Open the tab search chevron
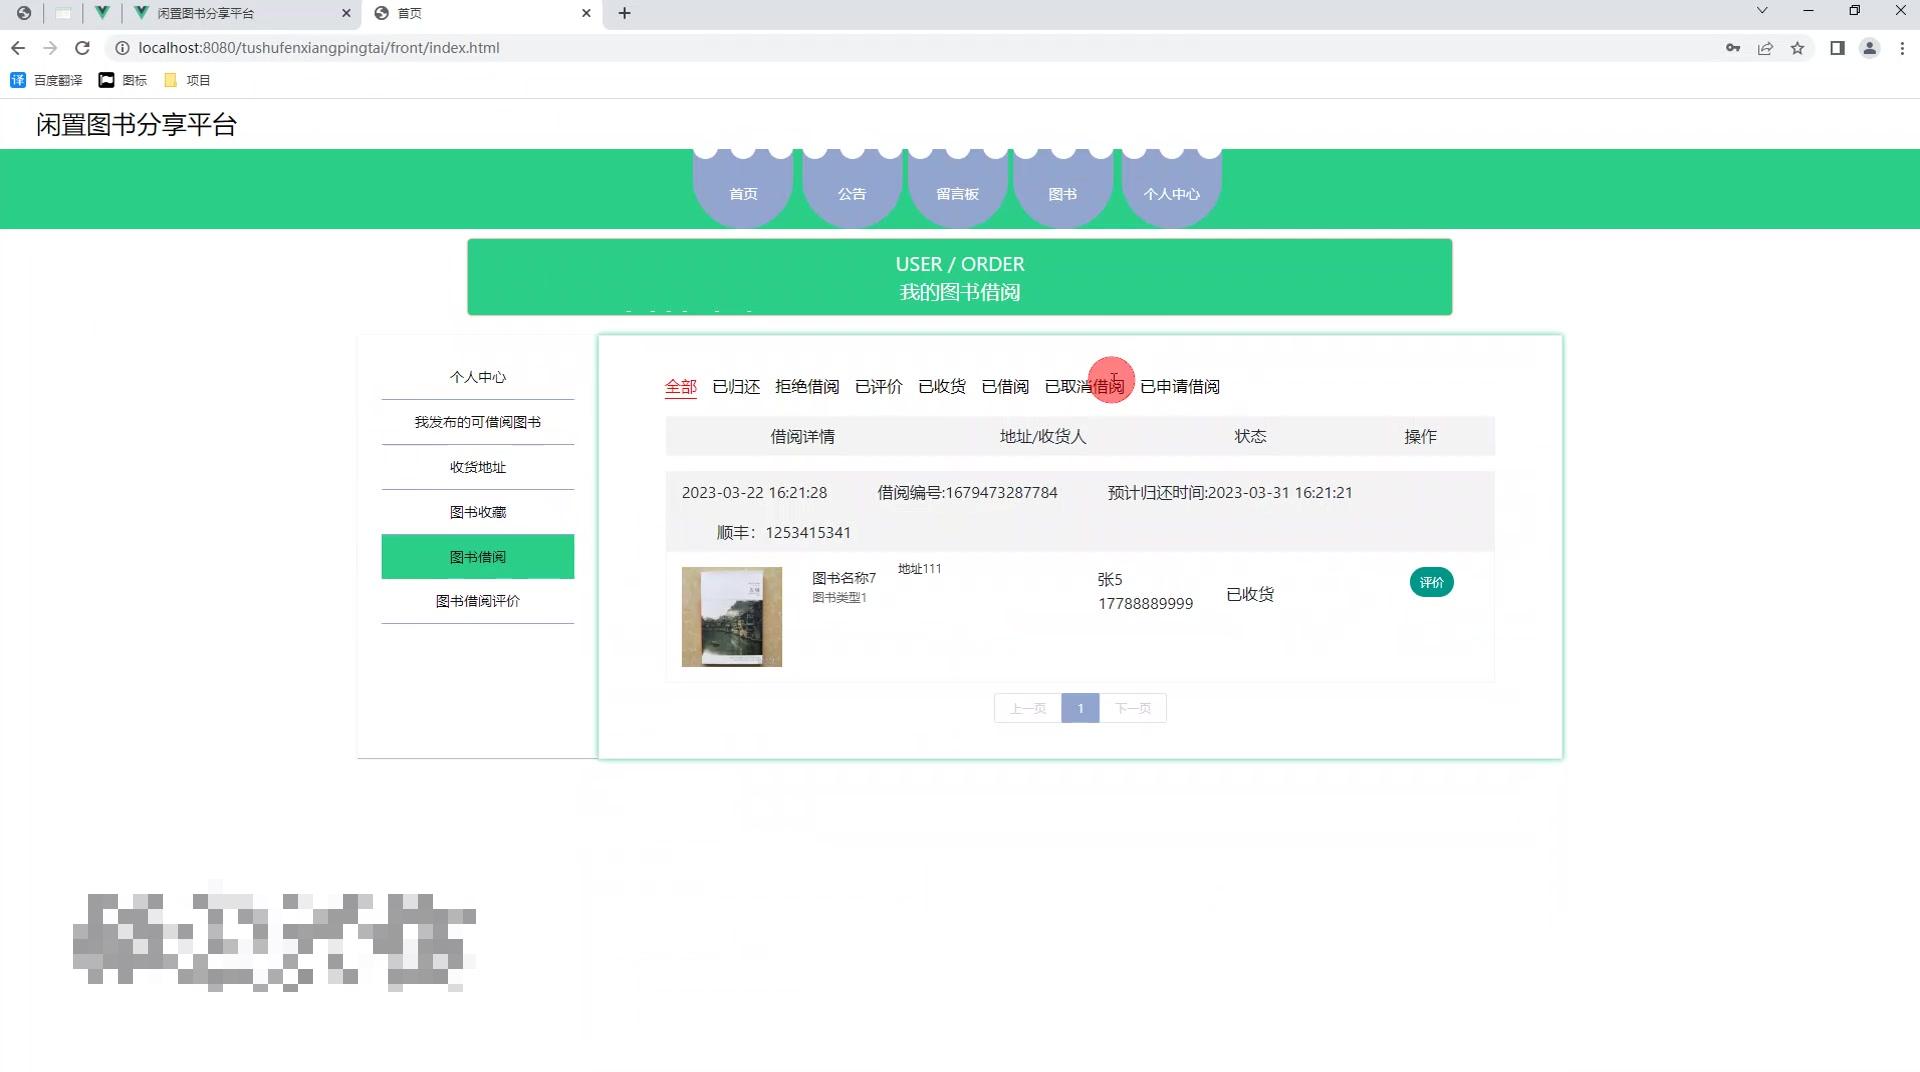The width and height of the screenshot is (1920, 1072). 1761,13
